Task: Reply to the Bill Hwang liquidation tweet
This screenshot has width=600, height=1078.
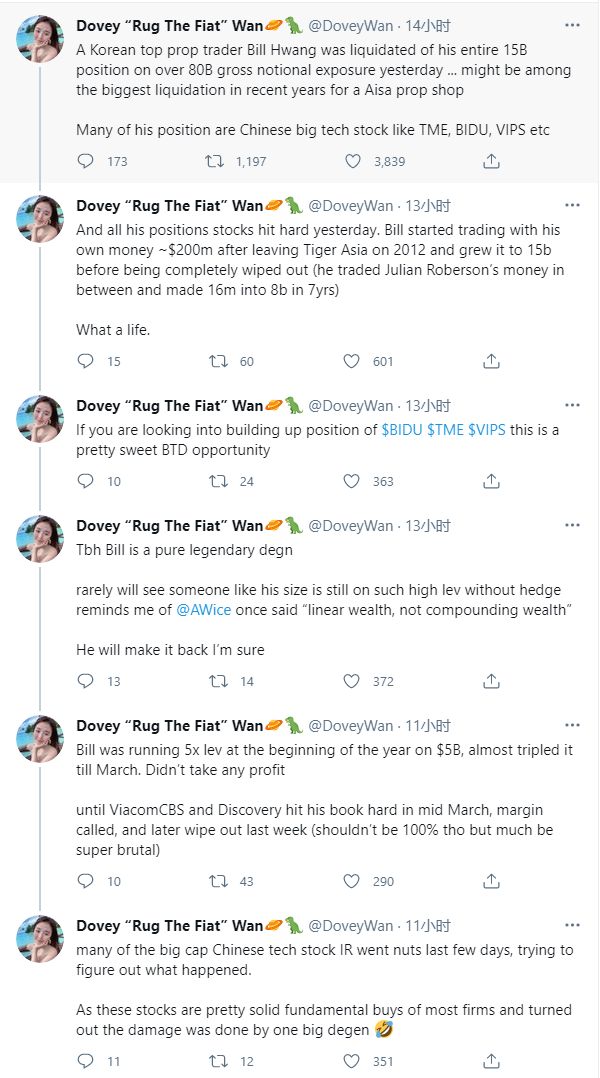Action: click(x=86, y=161)
